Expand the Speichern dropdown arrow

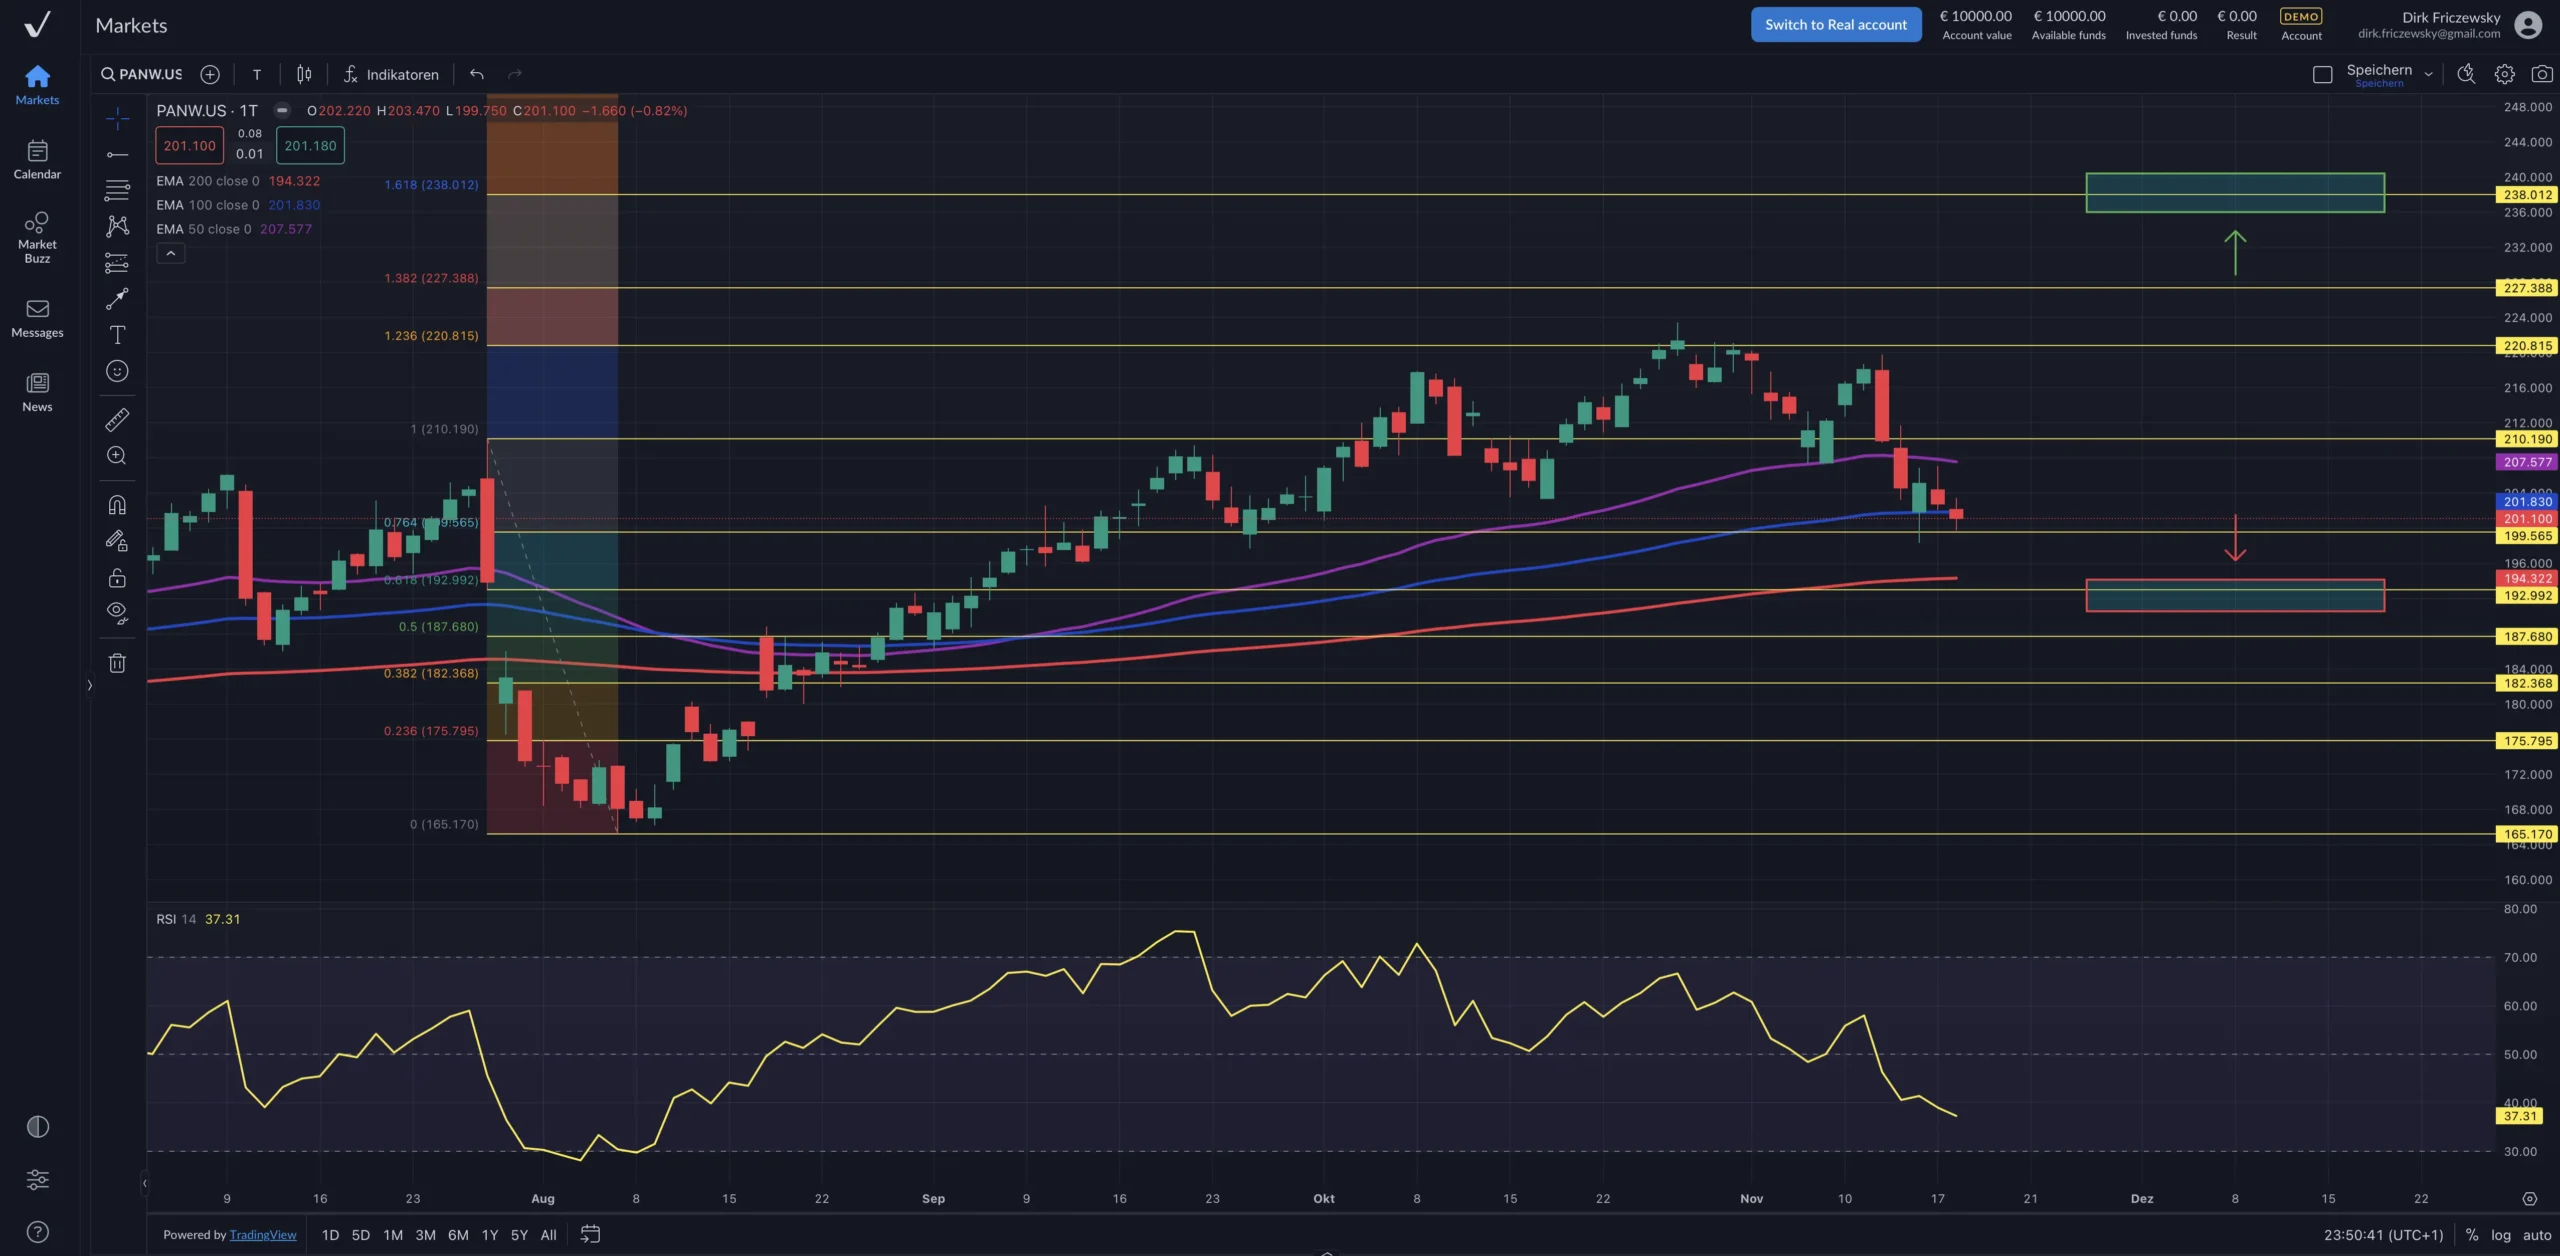tap(2428, 74)
